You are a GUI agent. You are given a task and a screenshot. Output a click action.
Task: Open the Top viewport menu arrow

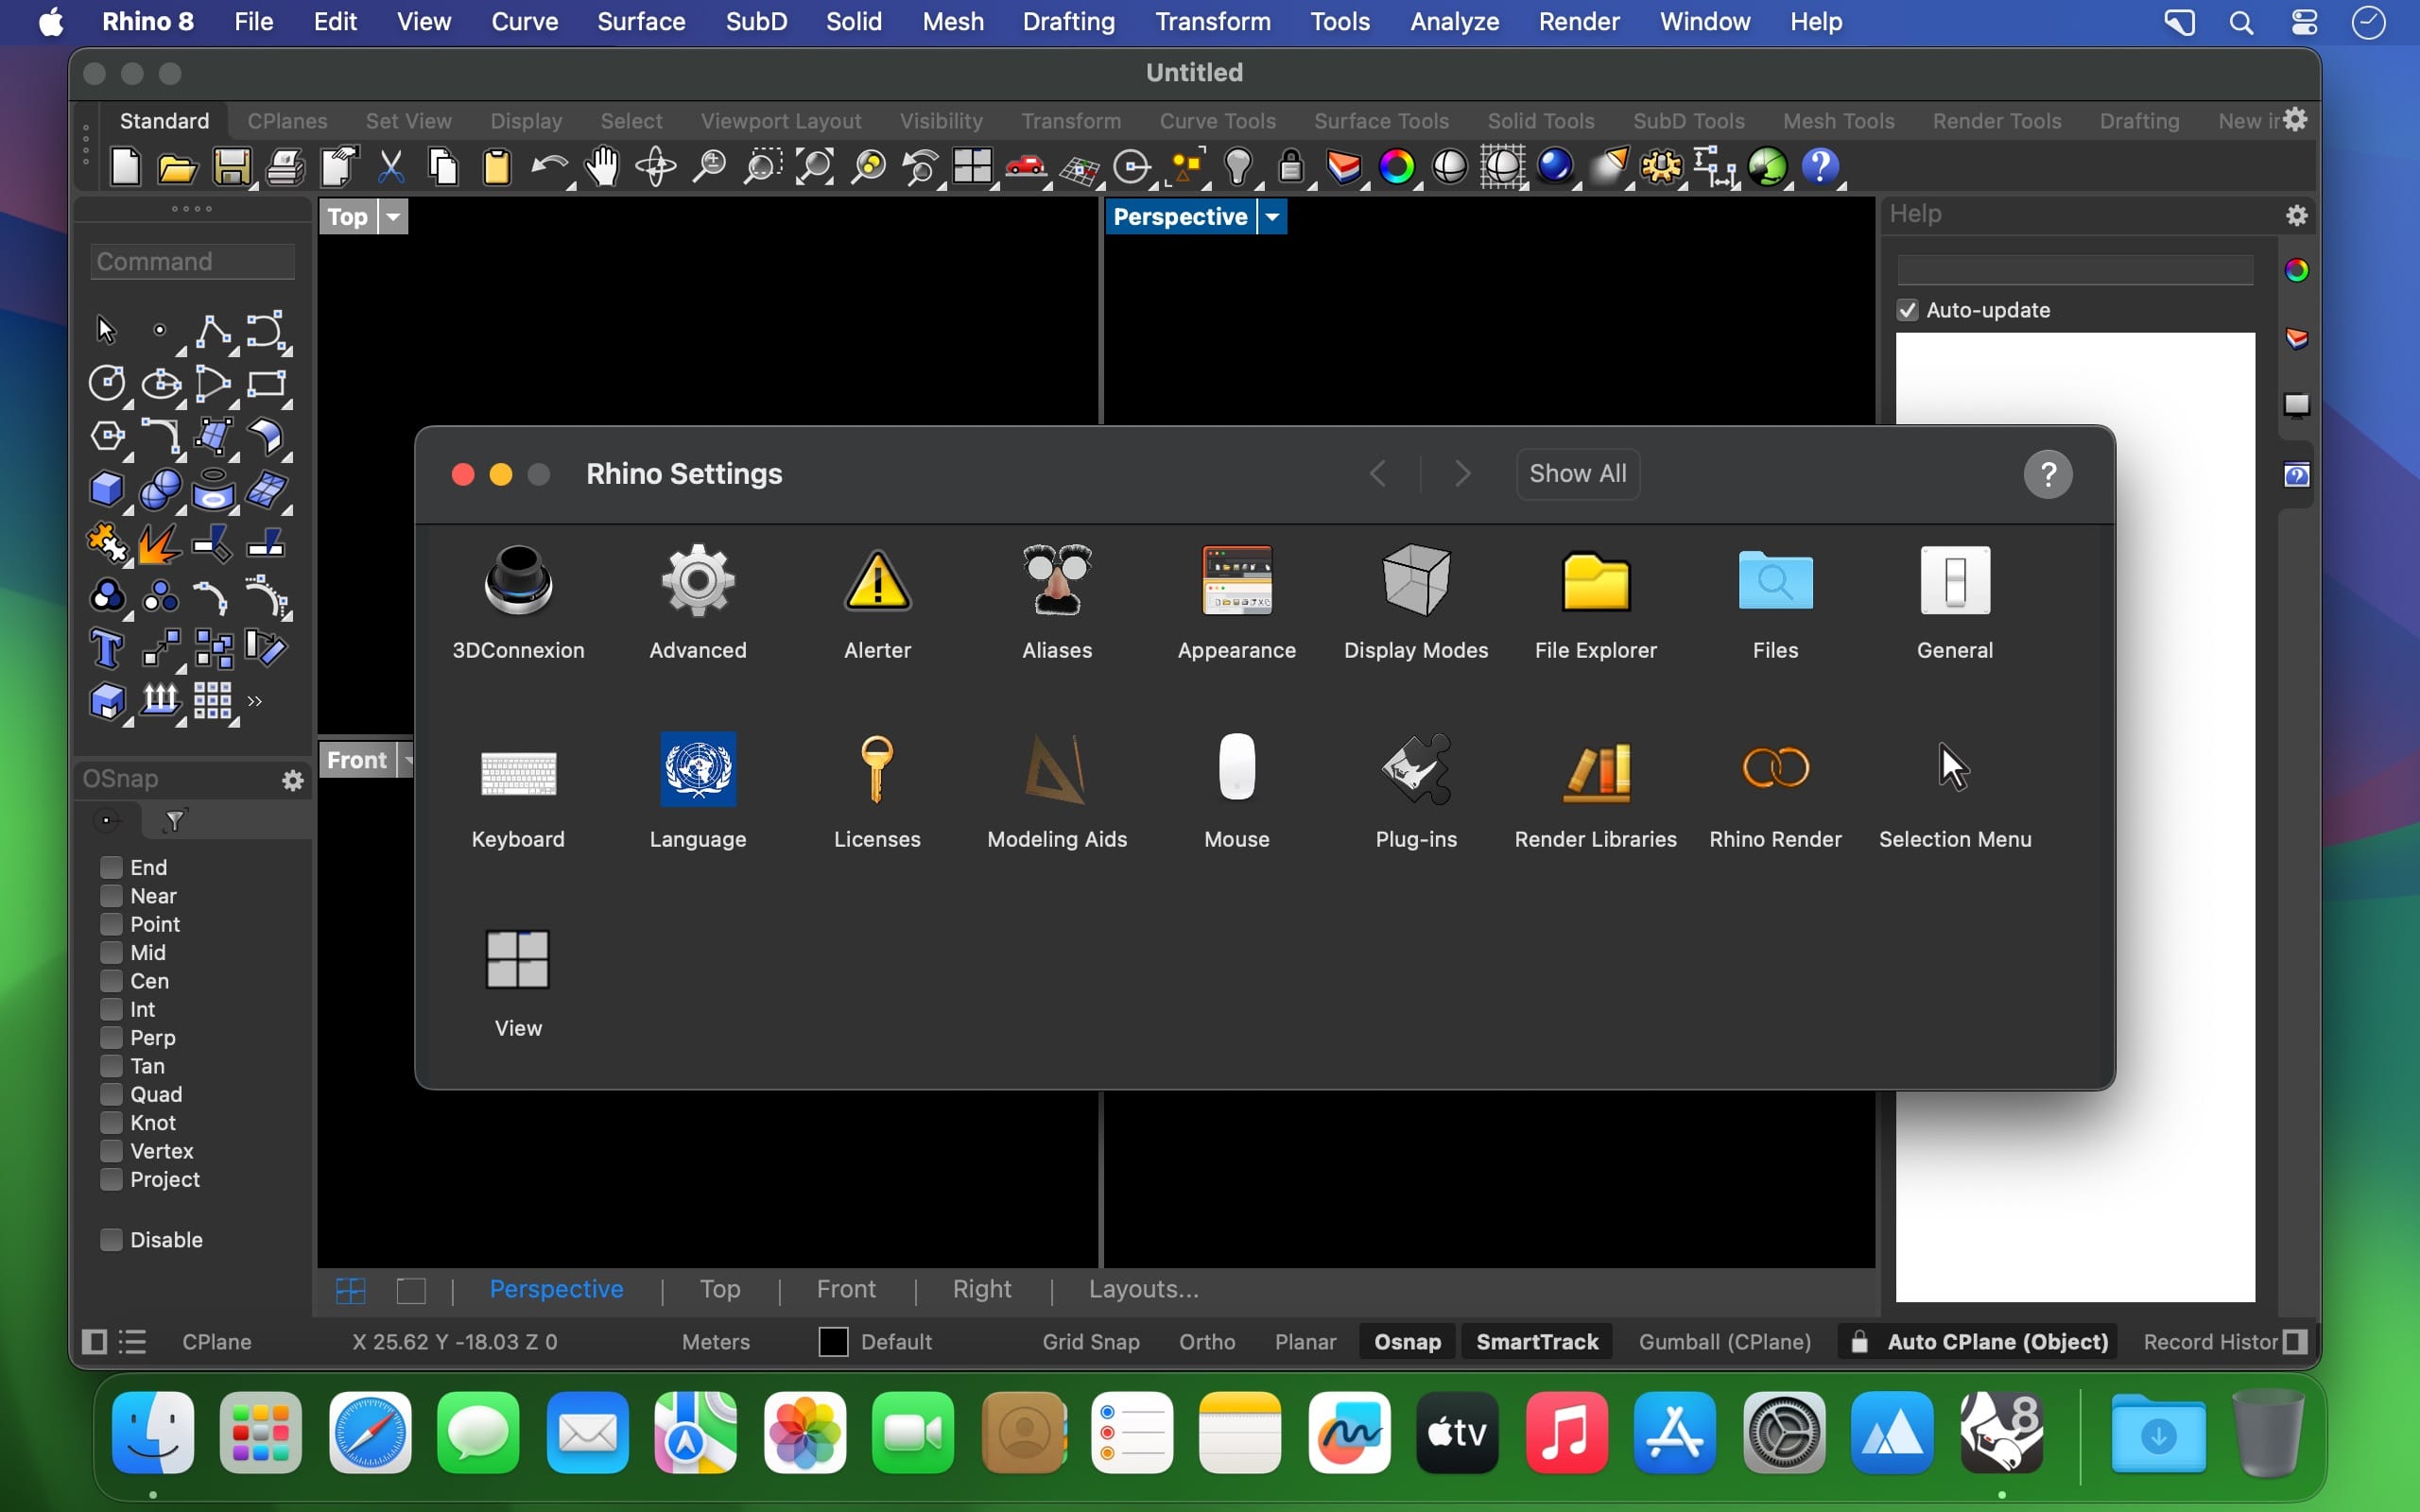click(x=394, y=217)
